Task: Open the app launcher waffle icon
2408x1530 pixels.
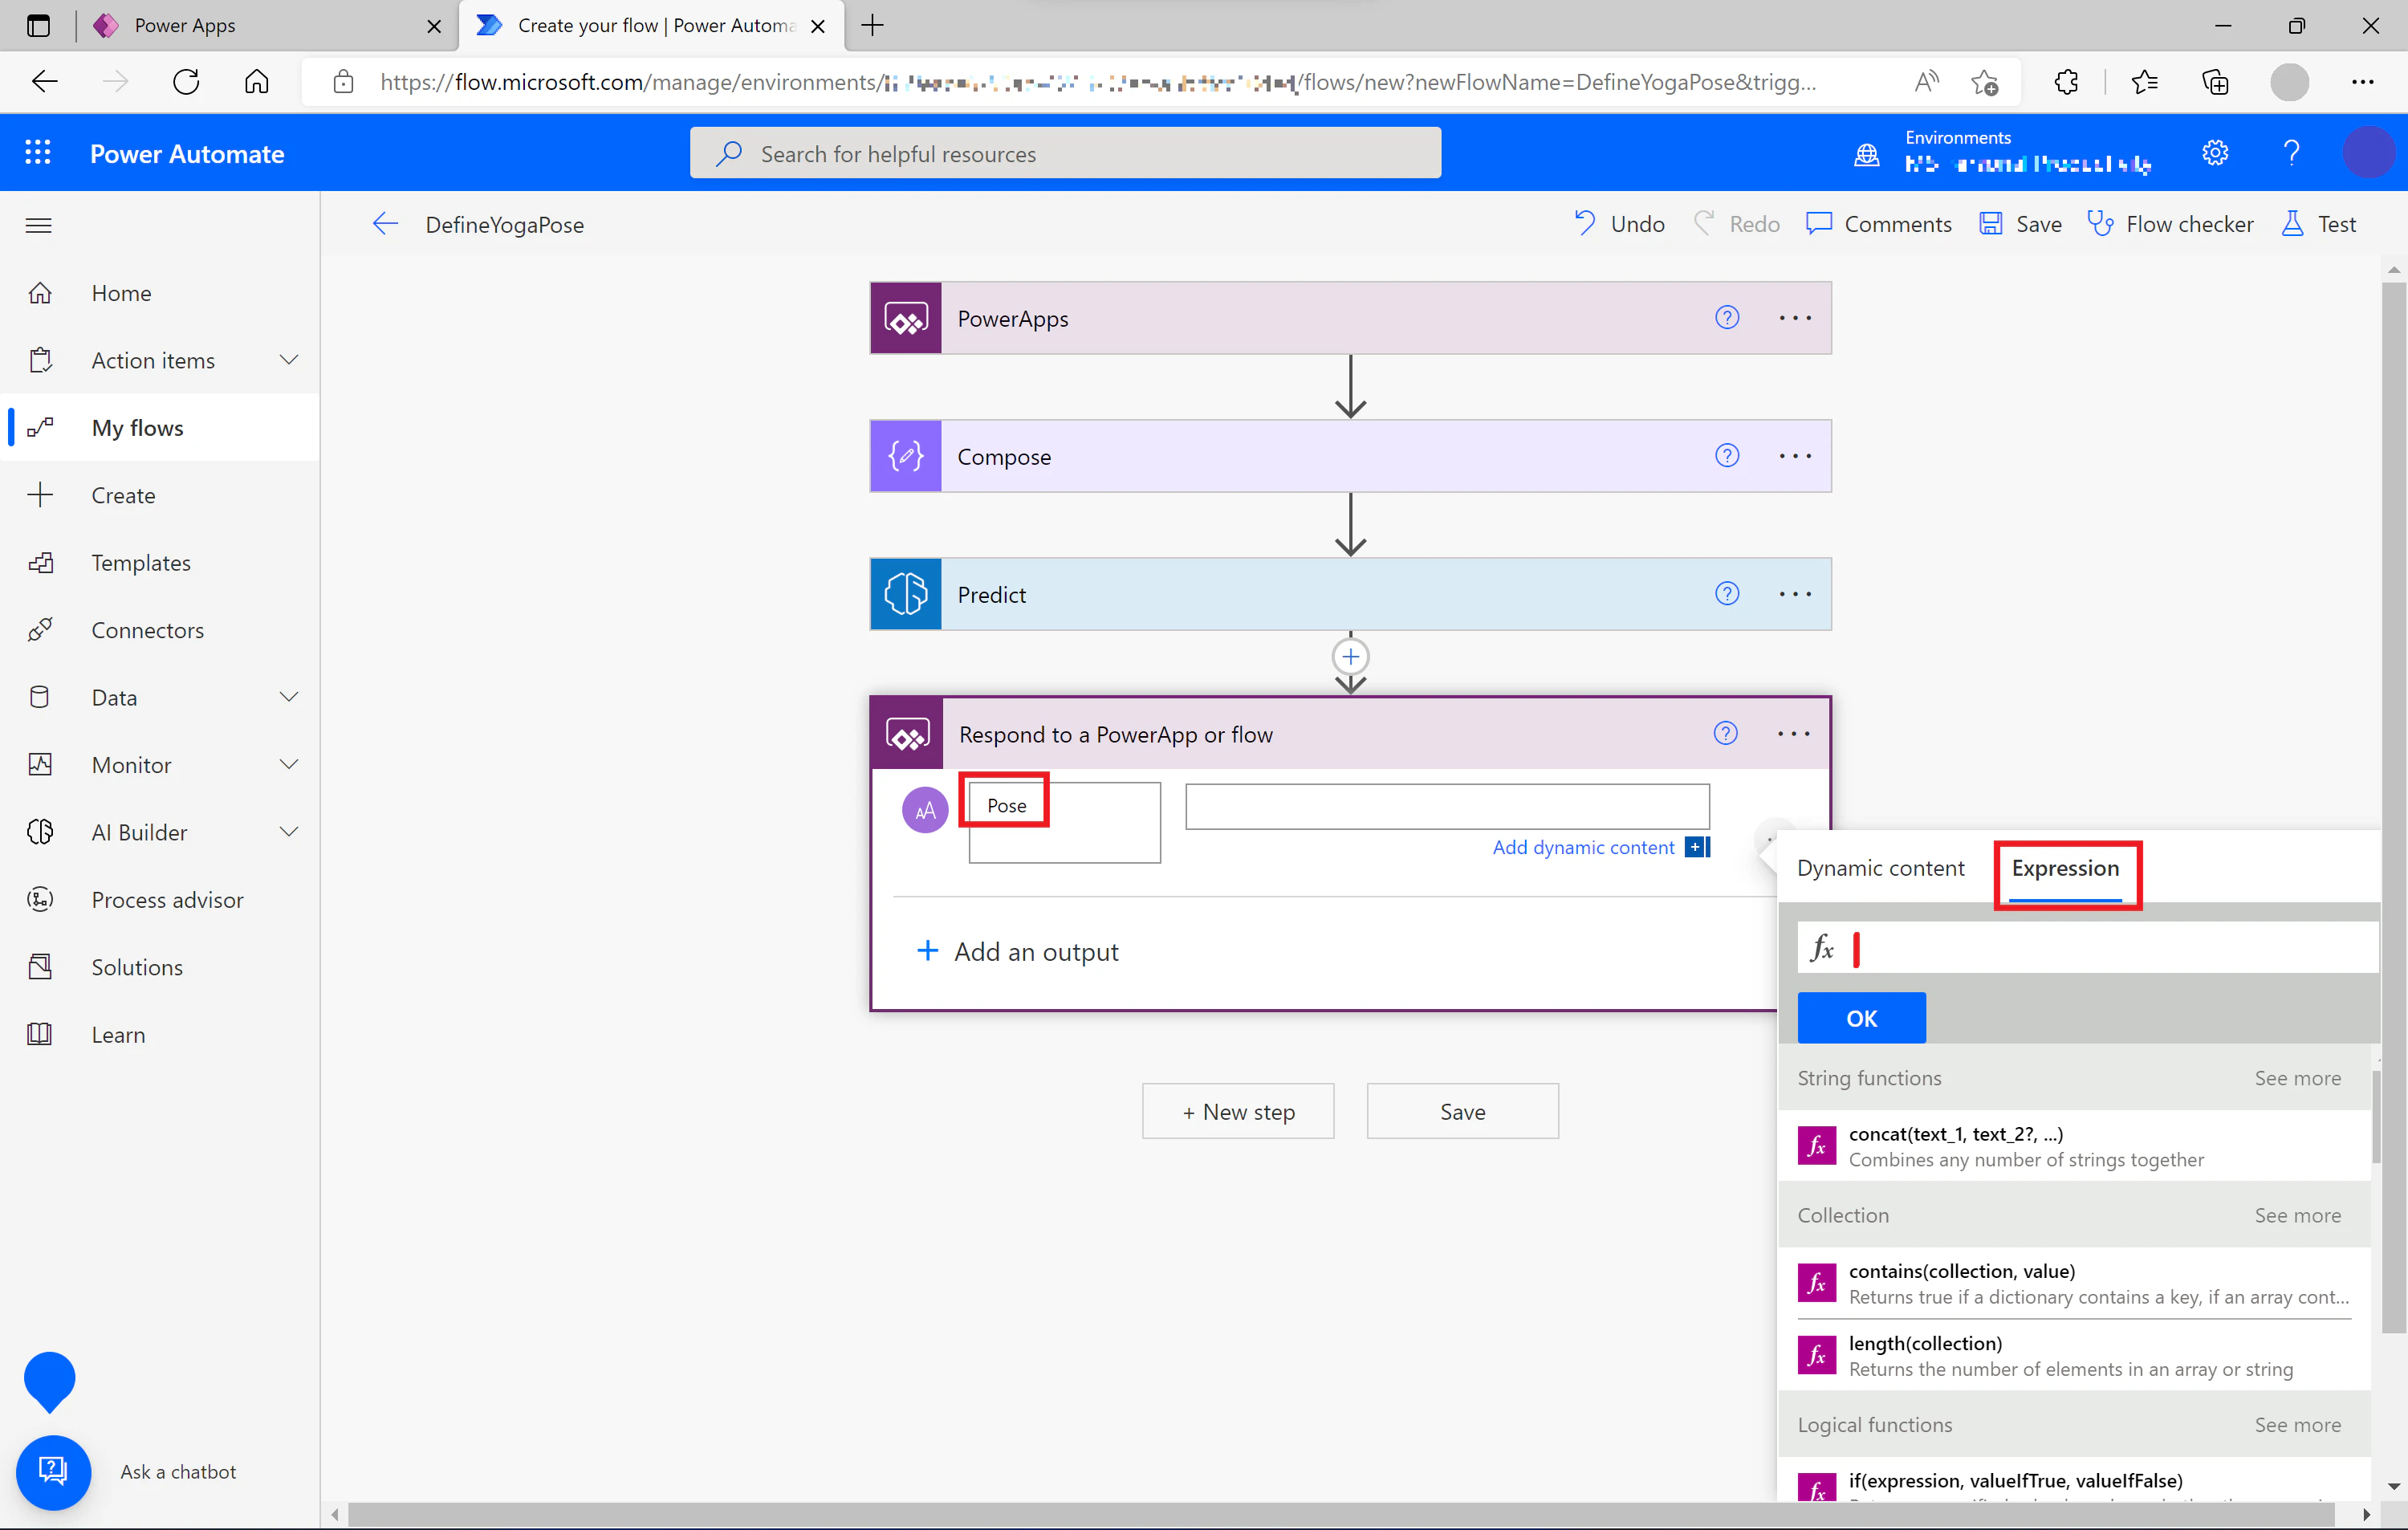Action: [38, 153]
